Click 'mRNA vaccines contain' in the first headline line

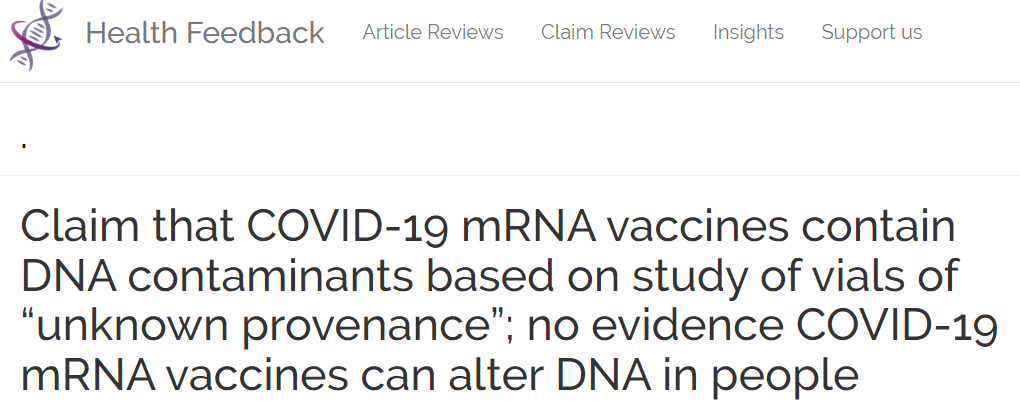708,226
